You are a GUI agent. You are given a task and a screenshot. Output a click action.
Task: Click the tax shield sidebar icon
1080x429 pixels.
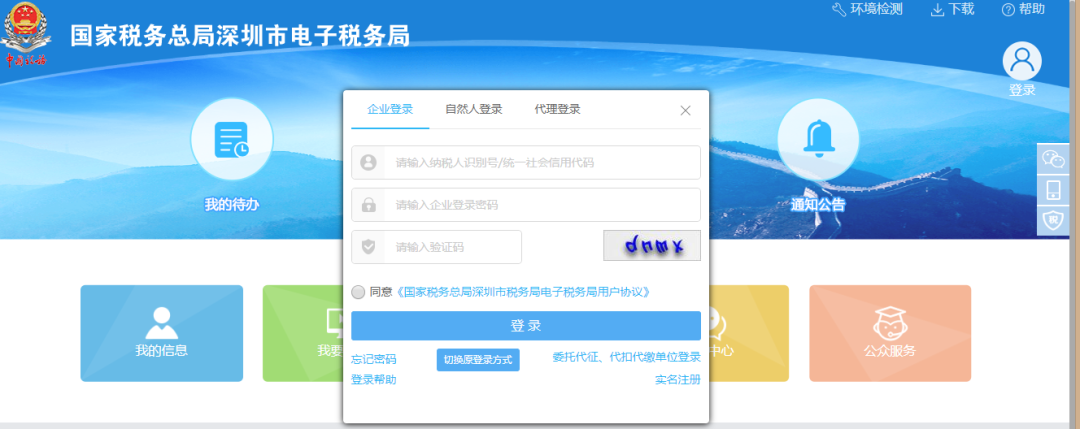click(x=1053, y=220)
